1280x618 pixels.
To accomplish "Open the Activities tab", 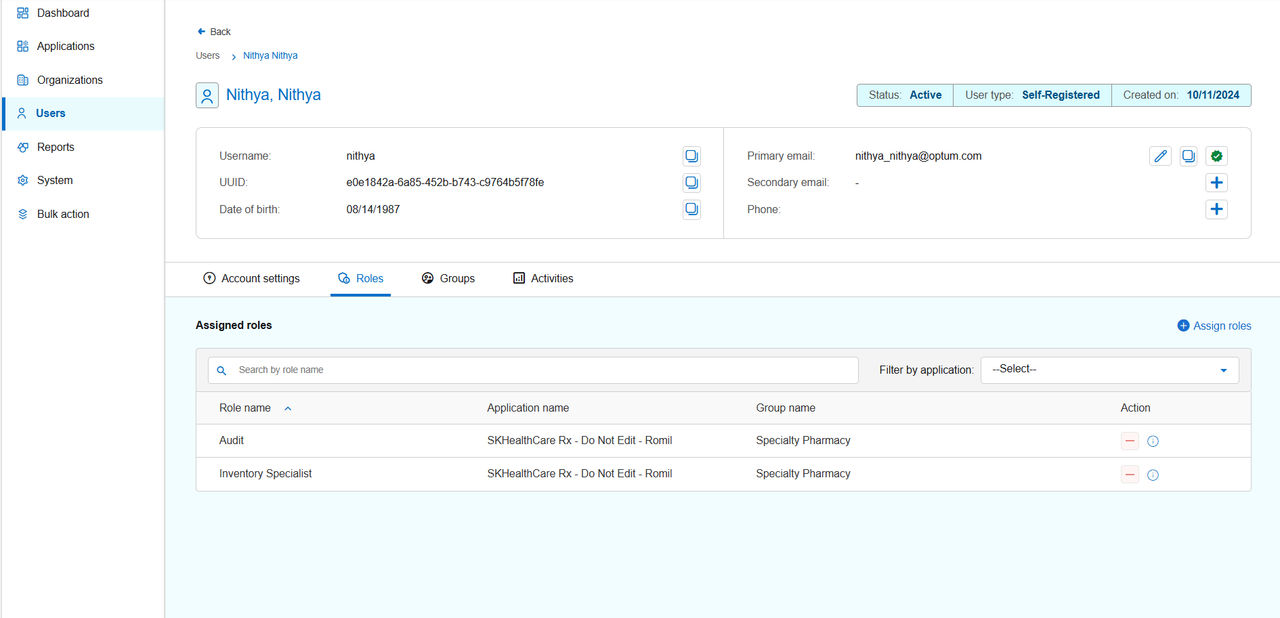I will point(543,278).
